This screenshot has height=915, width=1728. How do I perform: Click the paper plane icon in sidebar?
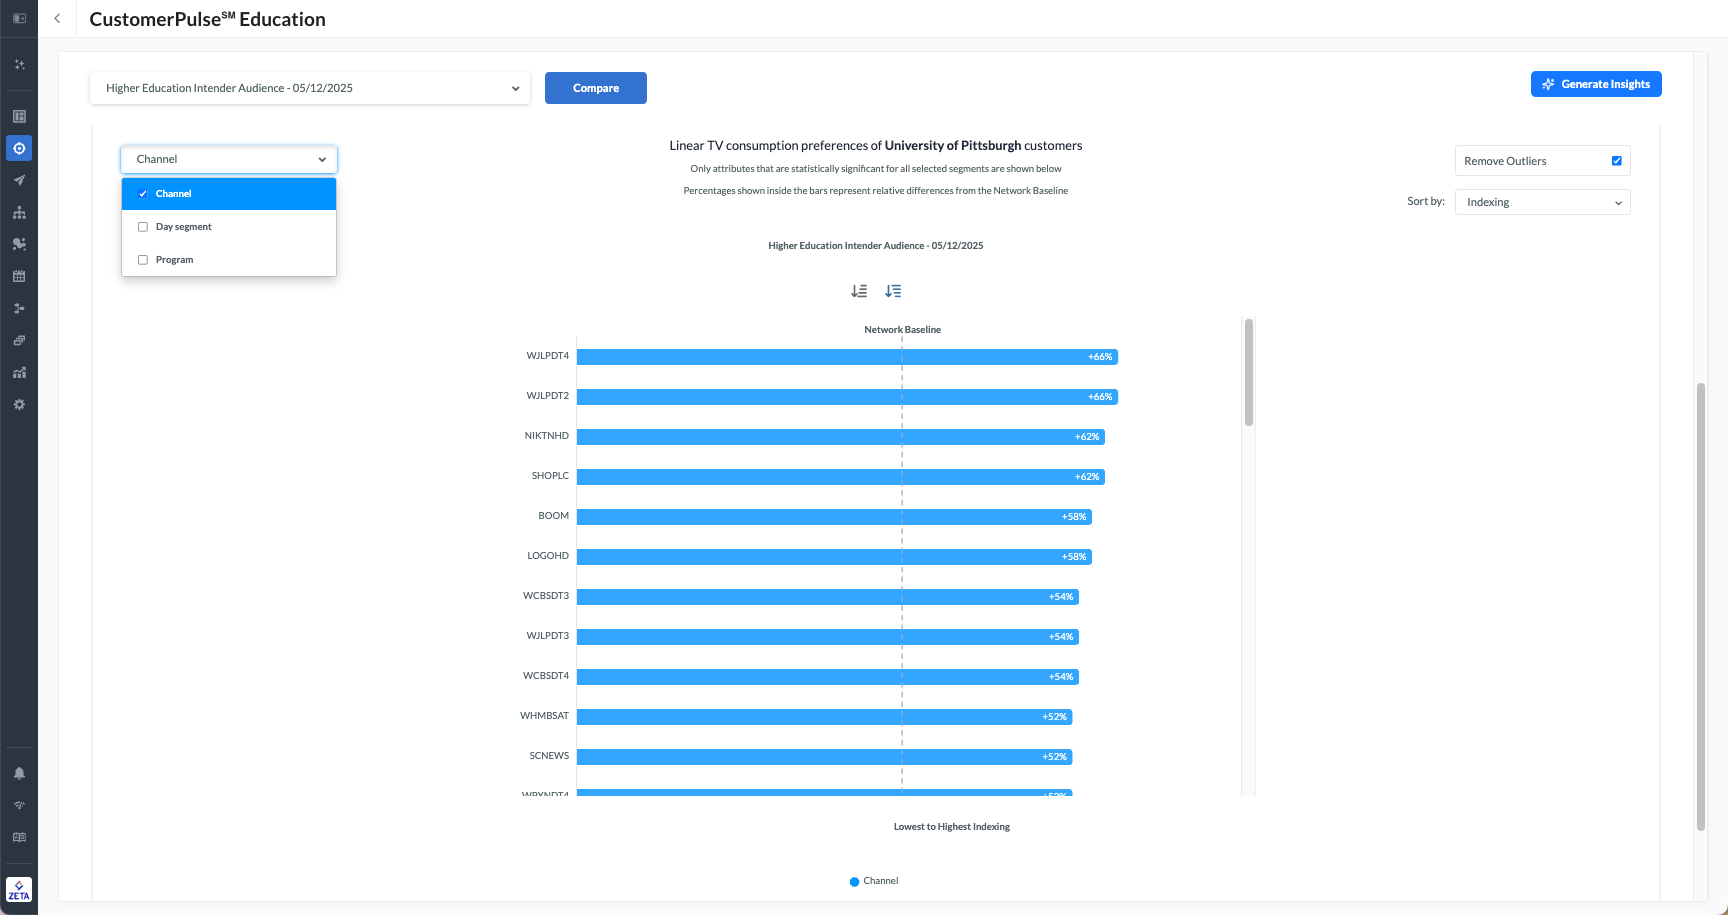point(19,181)
